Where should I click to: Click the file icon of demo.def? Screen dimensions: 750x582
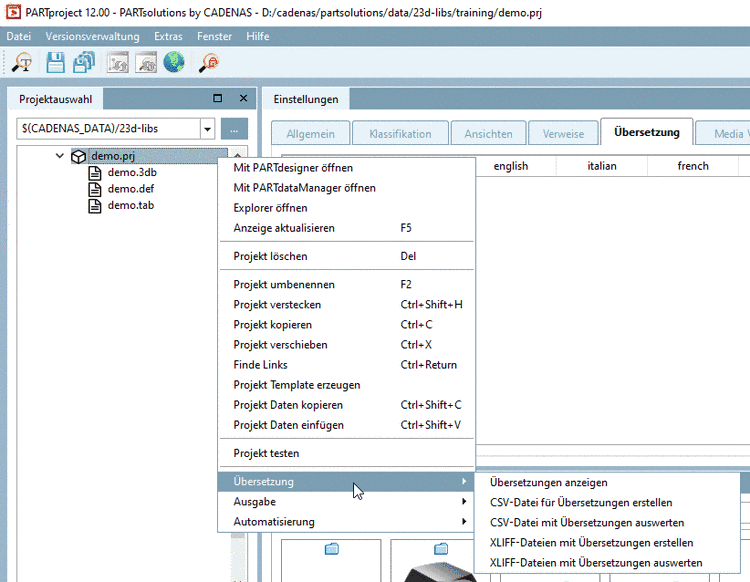[95, 189]
